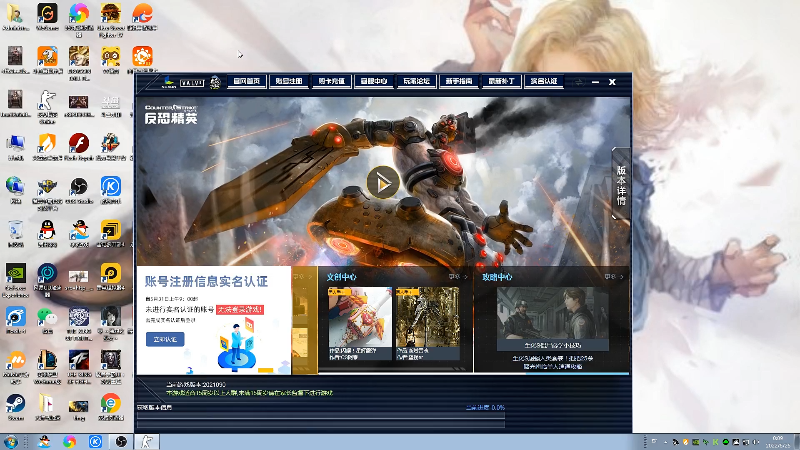The height and width of the screenshot is (450, 800).
Task: Open the black and orange G desktop shortcut
Action: (47, 17)
